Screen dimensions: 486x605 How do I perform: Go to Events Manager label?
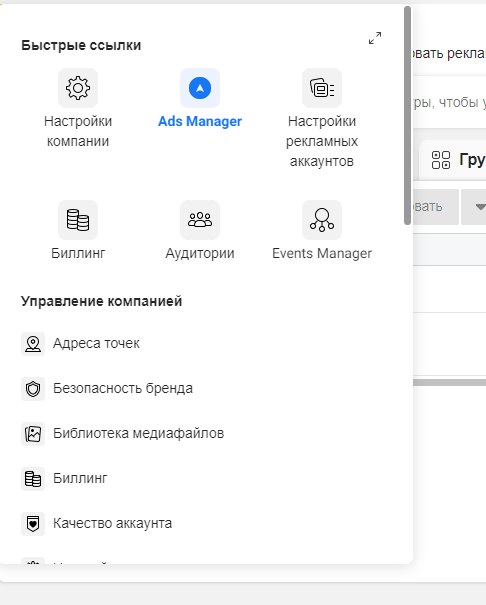[x=322, y=253]
